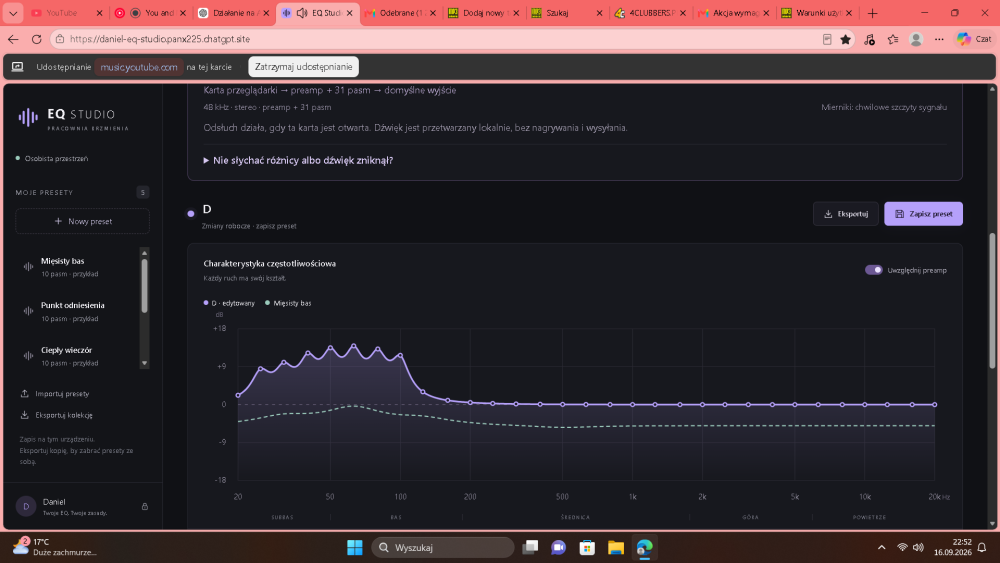Image resolution: width=1000 pixels, height=563 pixels.
Task: Select the Mięsisty bas preset
Action: [77, 267]
